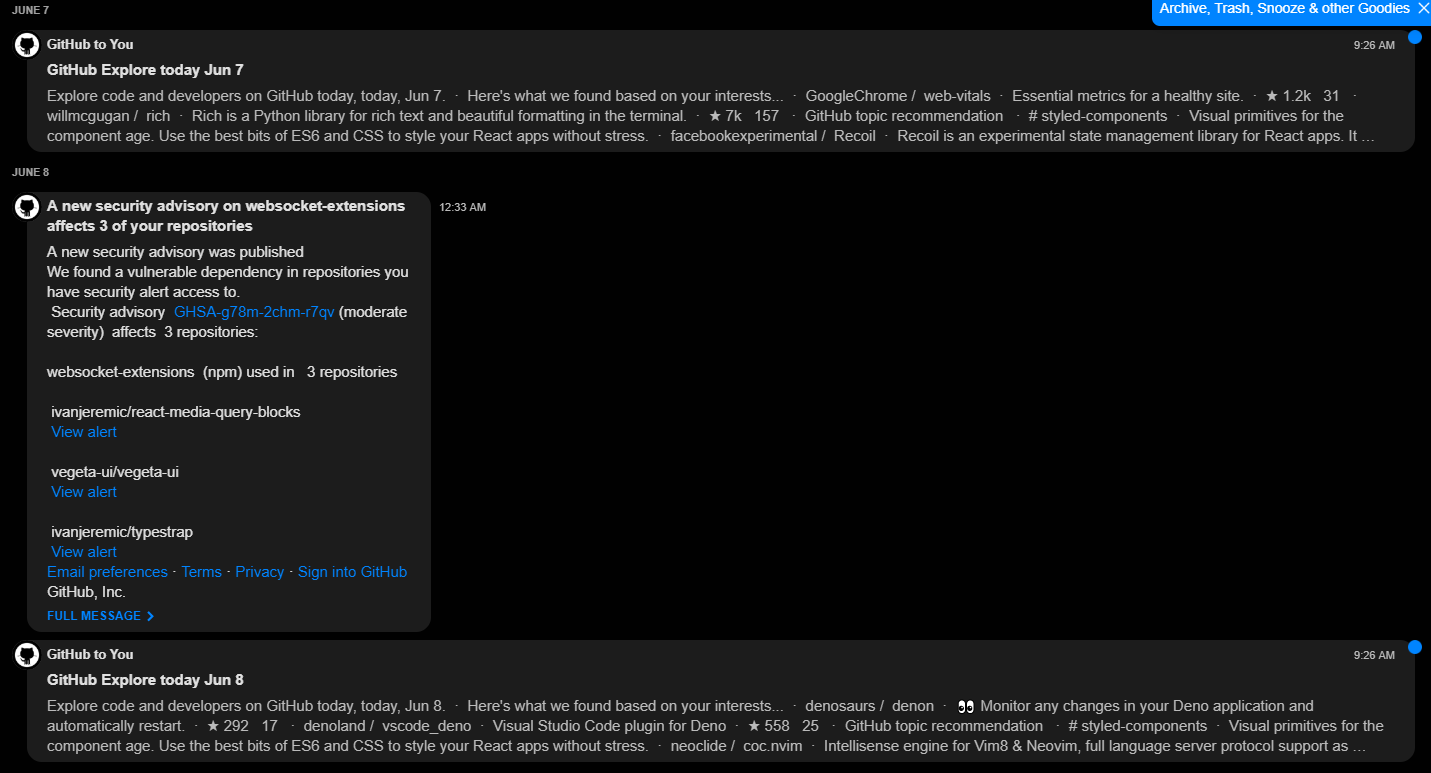Click repository name ivanjeremic/react-media-query-blocks
1431x773 pixels.
coord(176,412)
